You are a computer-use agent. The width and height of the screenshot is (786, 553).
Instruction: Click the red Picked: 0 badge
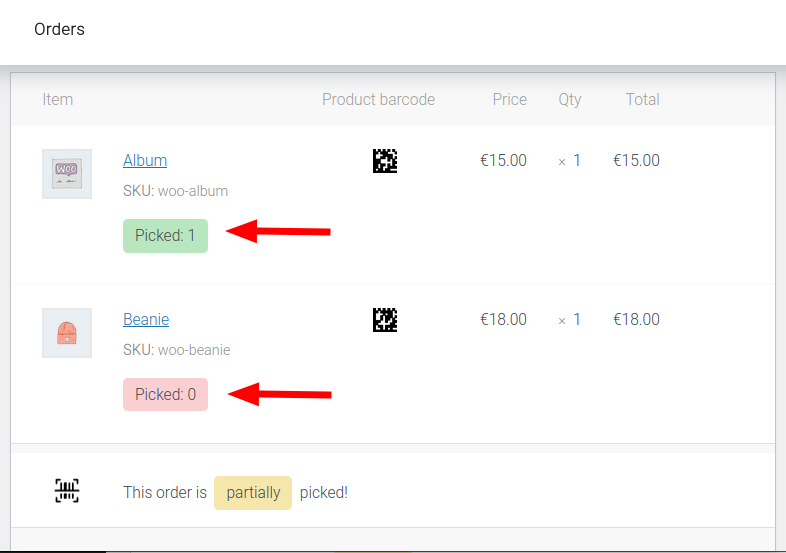tap(165, 395)
